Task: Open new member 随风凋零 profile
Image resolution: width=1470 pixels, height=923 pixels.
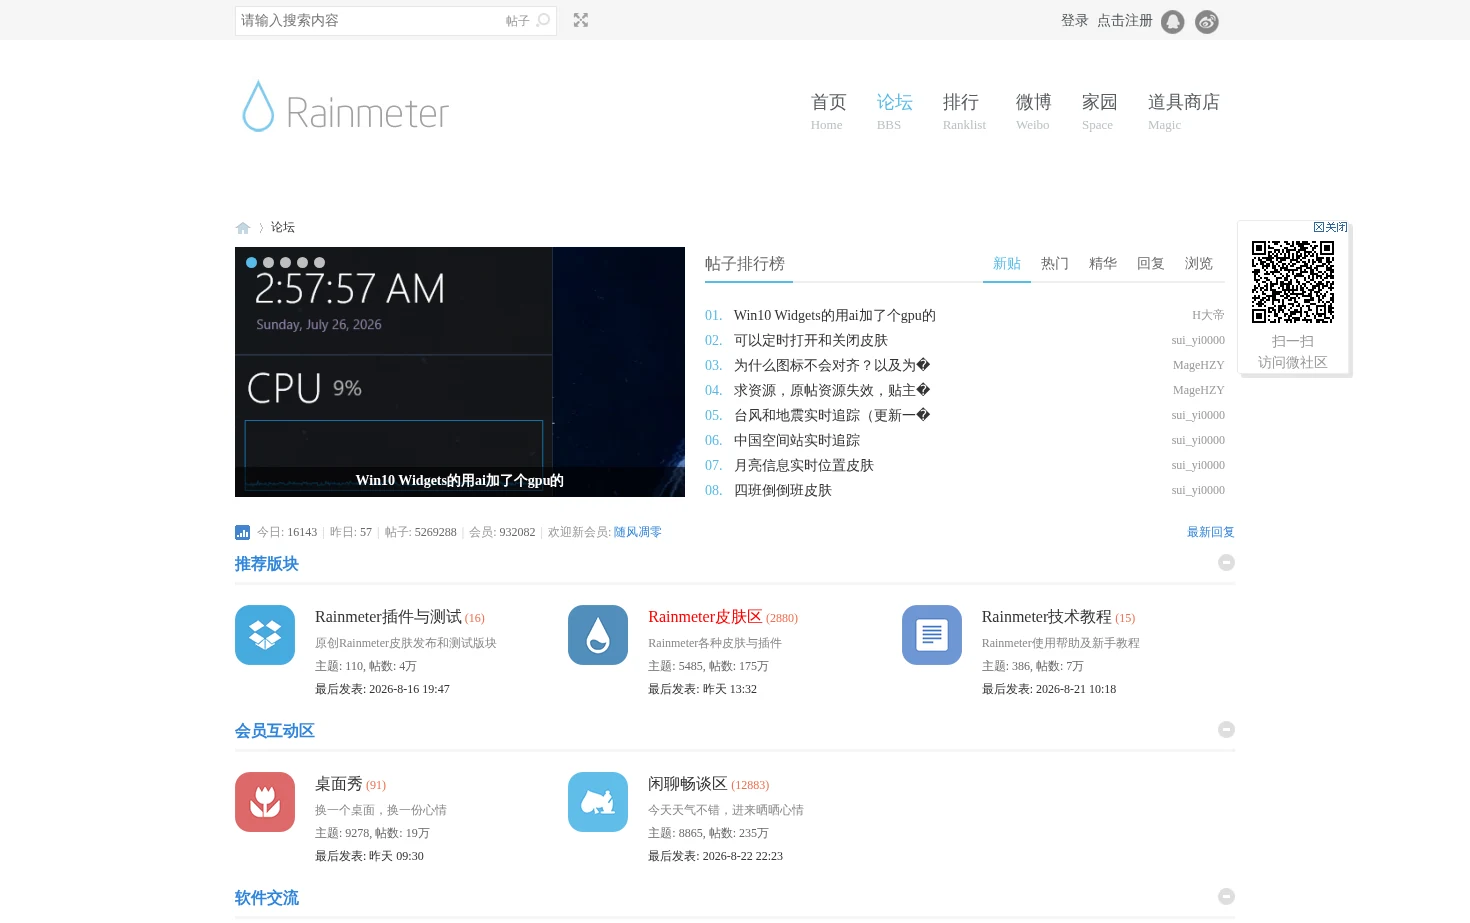Action: tap(638, 532)
